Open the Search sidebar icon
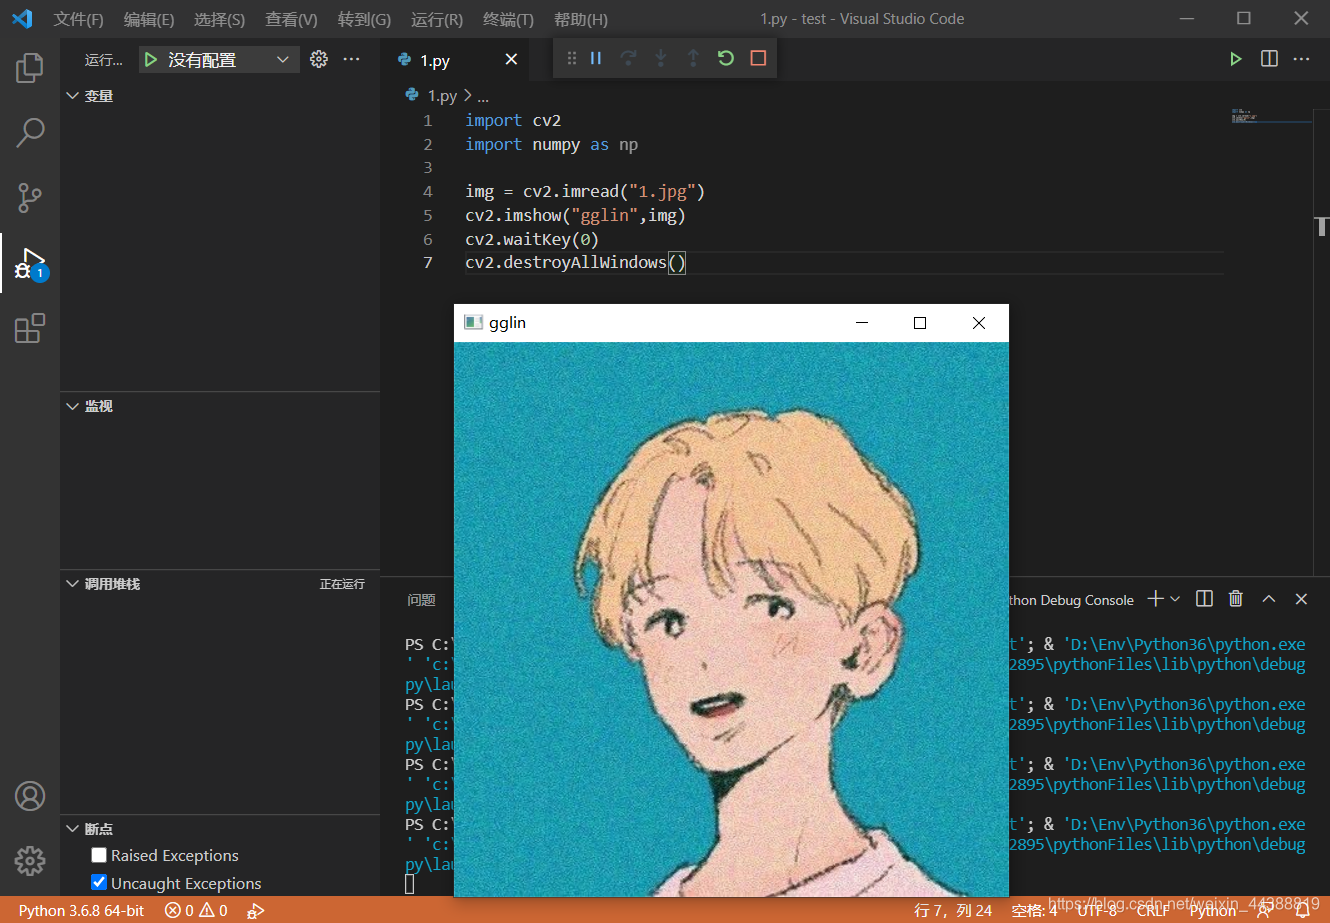The image size is (1330, 923). click(x=29, y=131)
